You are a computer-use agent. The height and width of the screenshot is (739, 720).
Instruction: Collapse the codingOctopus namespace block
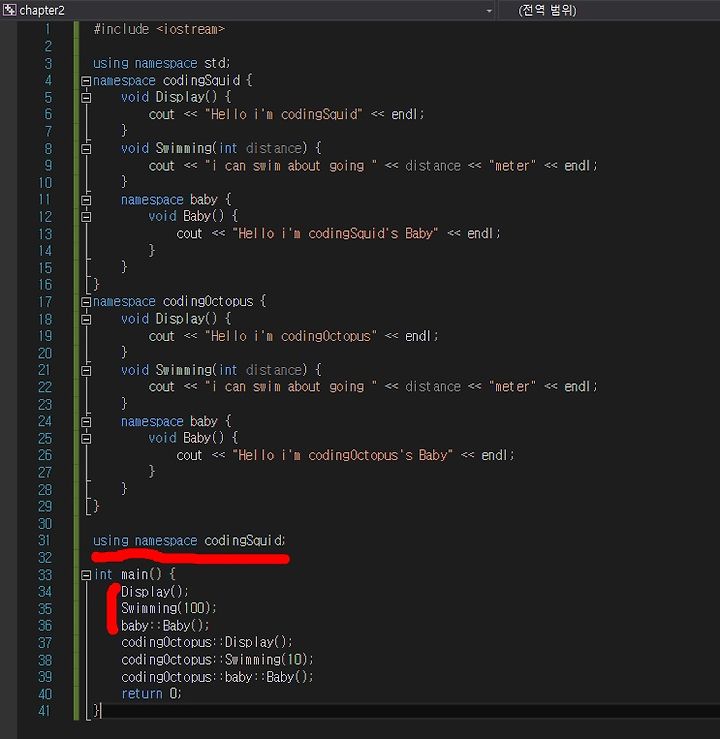[86, 302]
